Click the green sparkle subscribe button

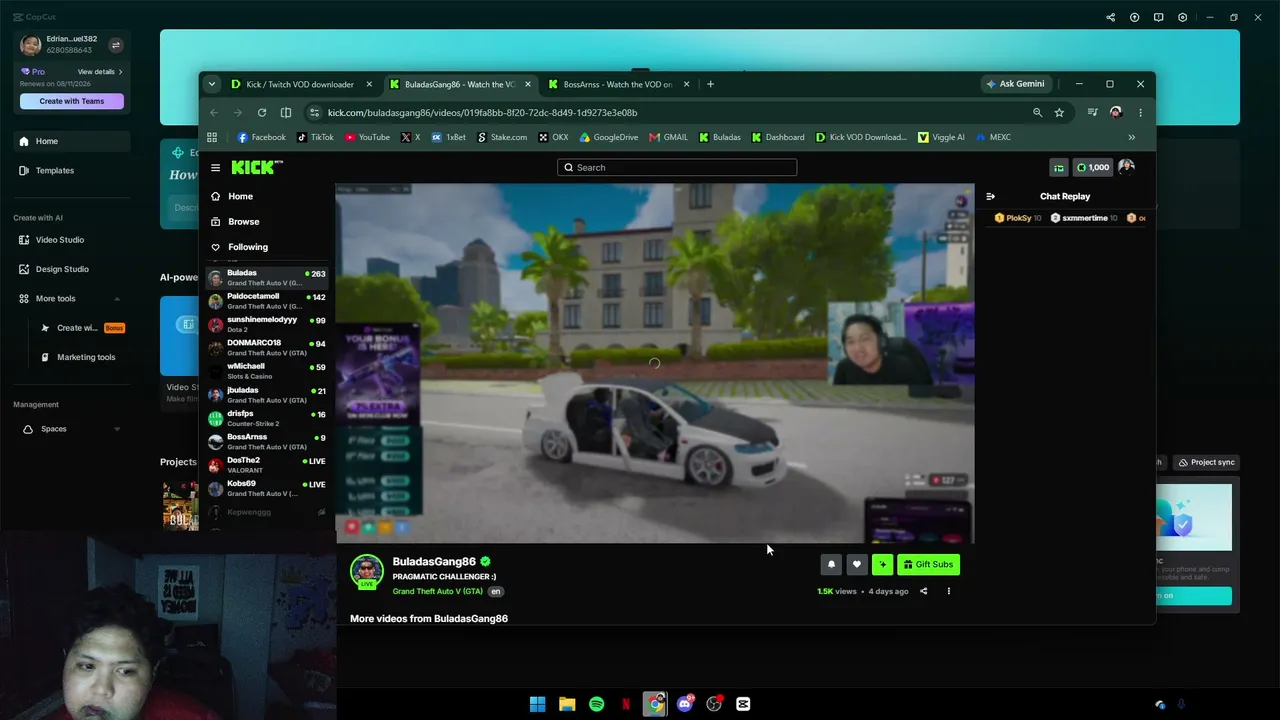(882, 565)
